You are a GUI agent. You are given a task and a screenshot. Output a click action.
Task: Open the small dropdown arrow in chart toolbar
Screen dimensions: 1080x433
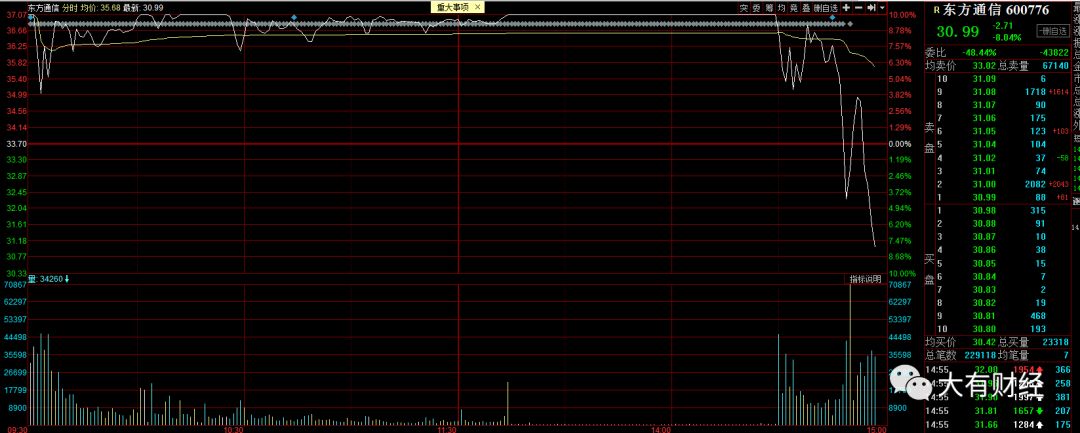[x=882, y=7]
